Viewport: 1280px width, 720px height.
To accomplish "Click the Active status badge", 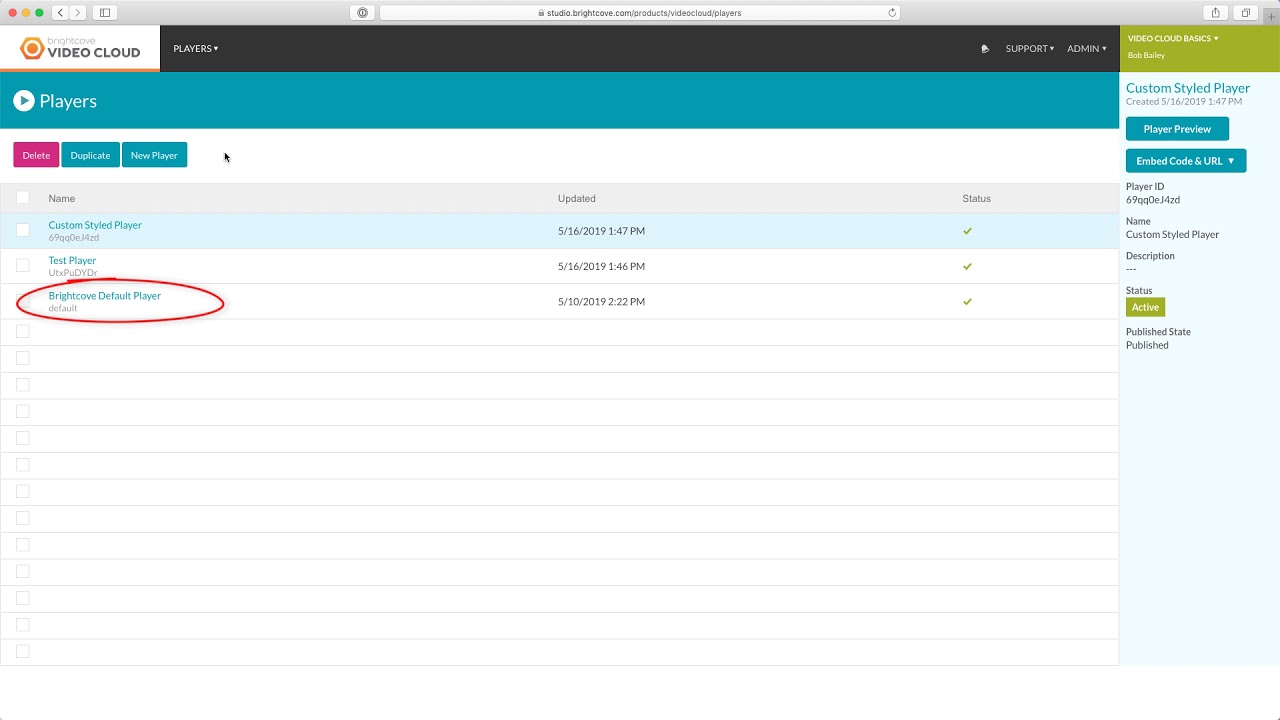I will (1145, 307).
